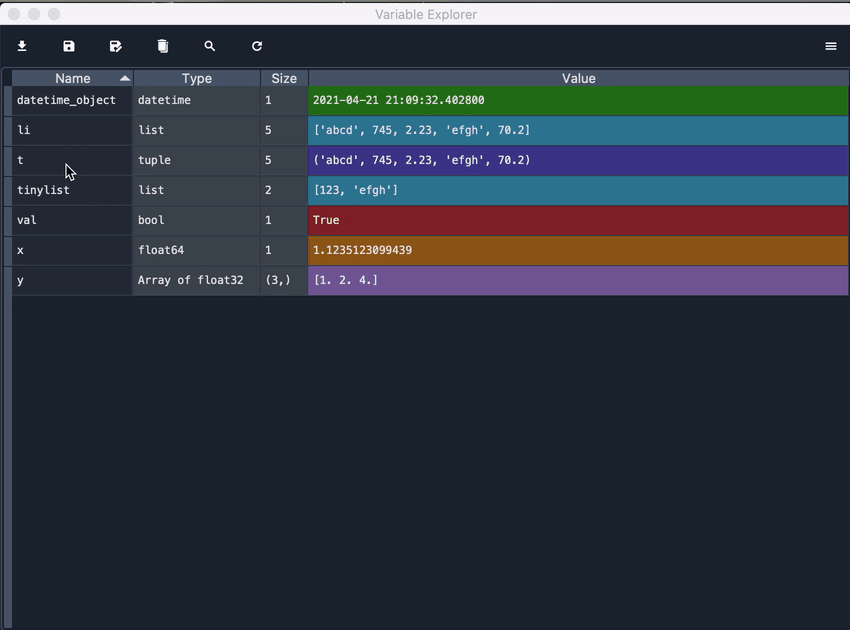The image size is (850, 630).
Task: Click the Name header sort arrow
Action: [127, 78]
